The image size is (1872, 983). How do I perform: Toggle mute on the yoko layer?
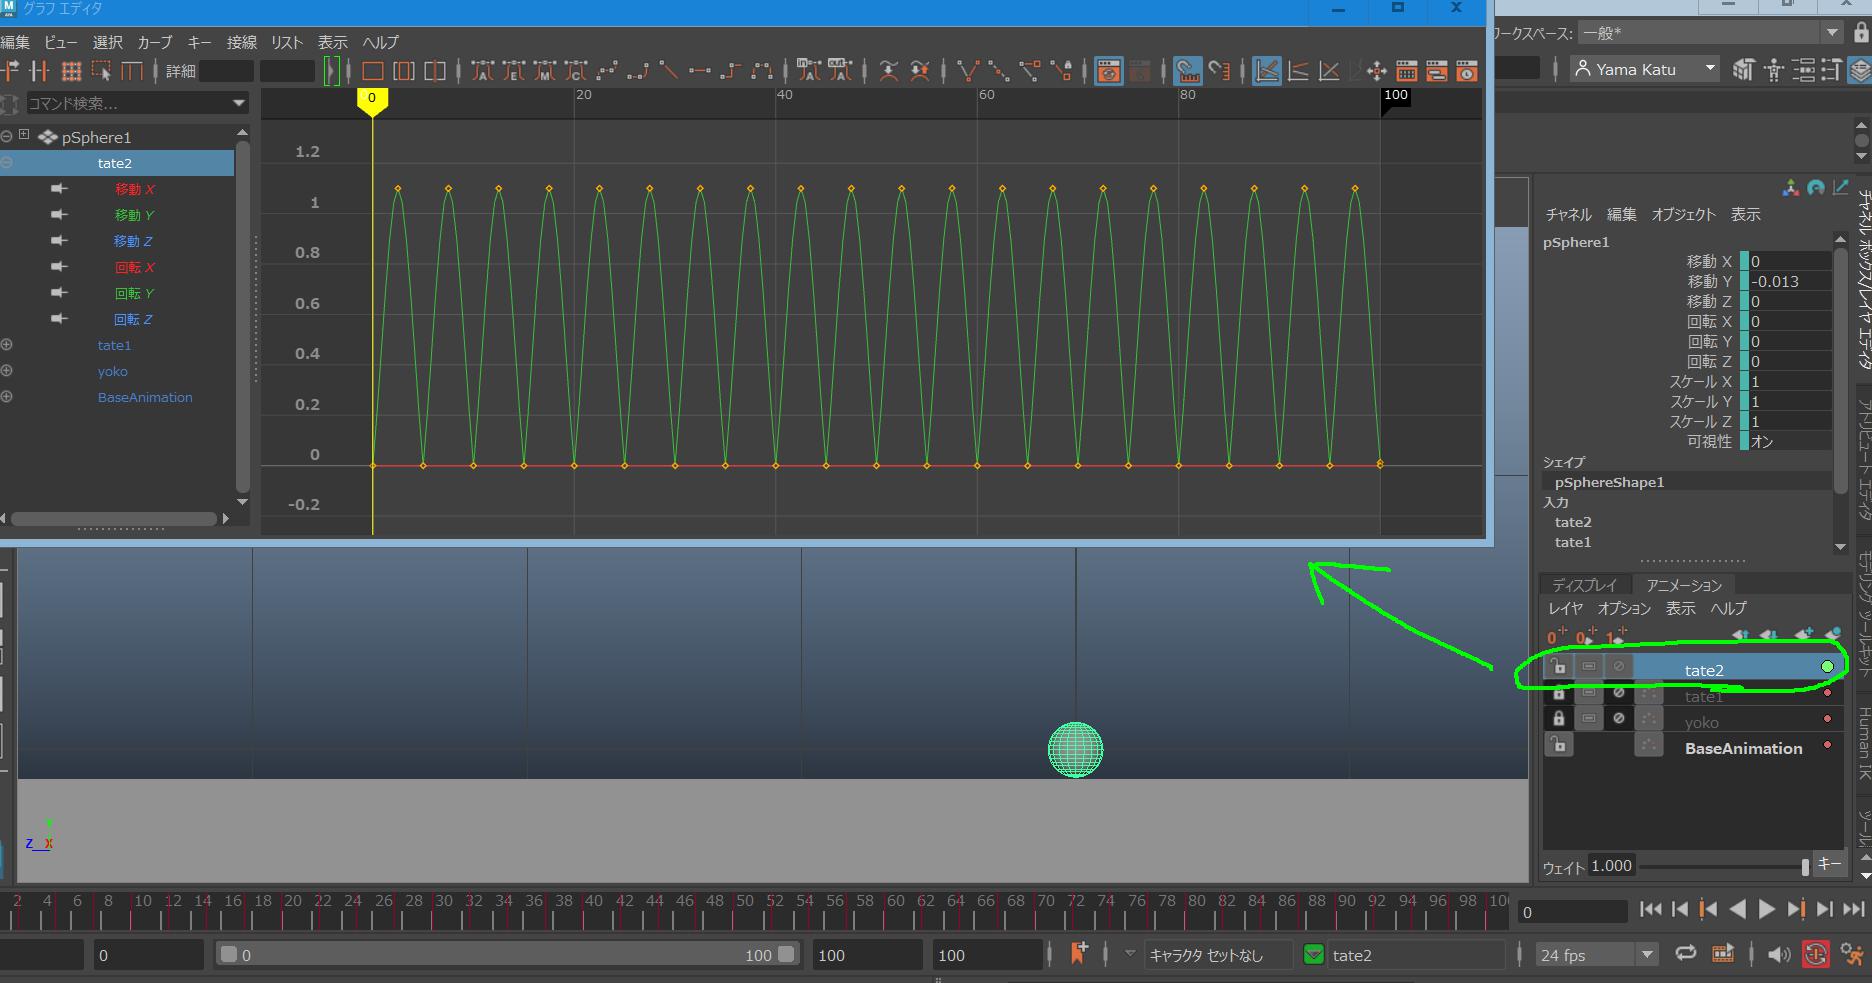1618,718
